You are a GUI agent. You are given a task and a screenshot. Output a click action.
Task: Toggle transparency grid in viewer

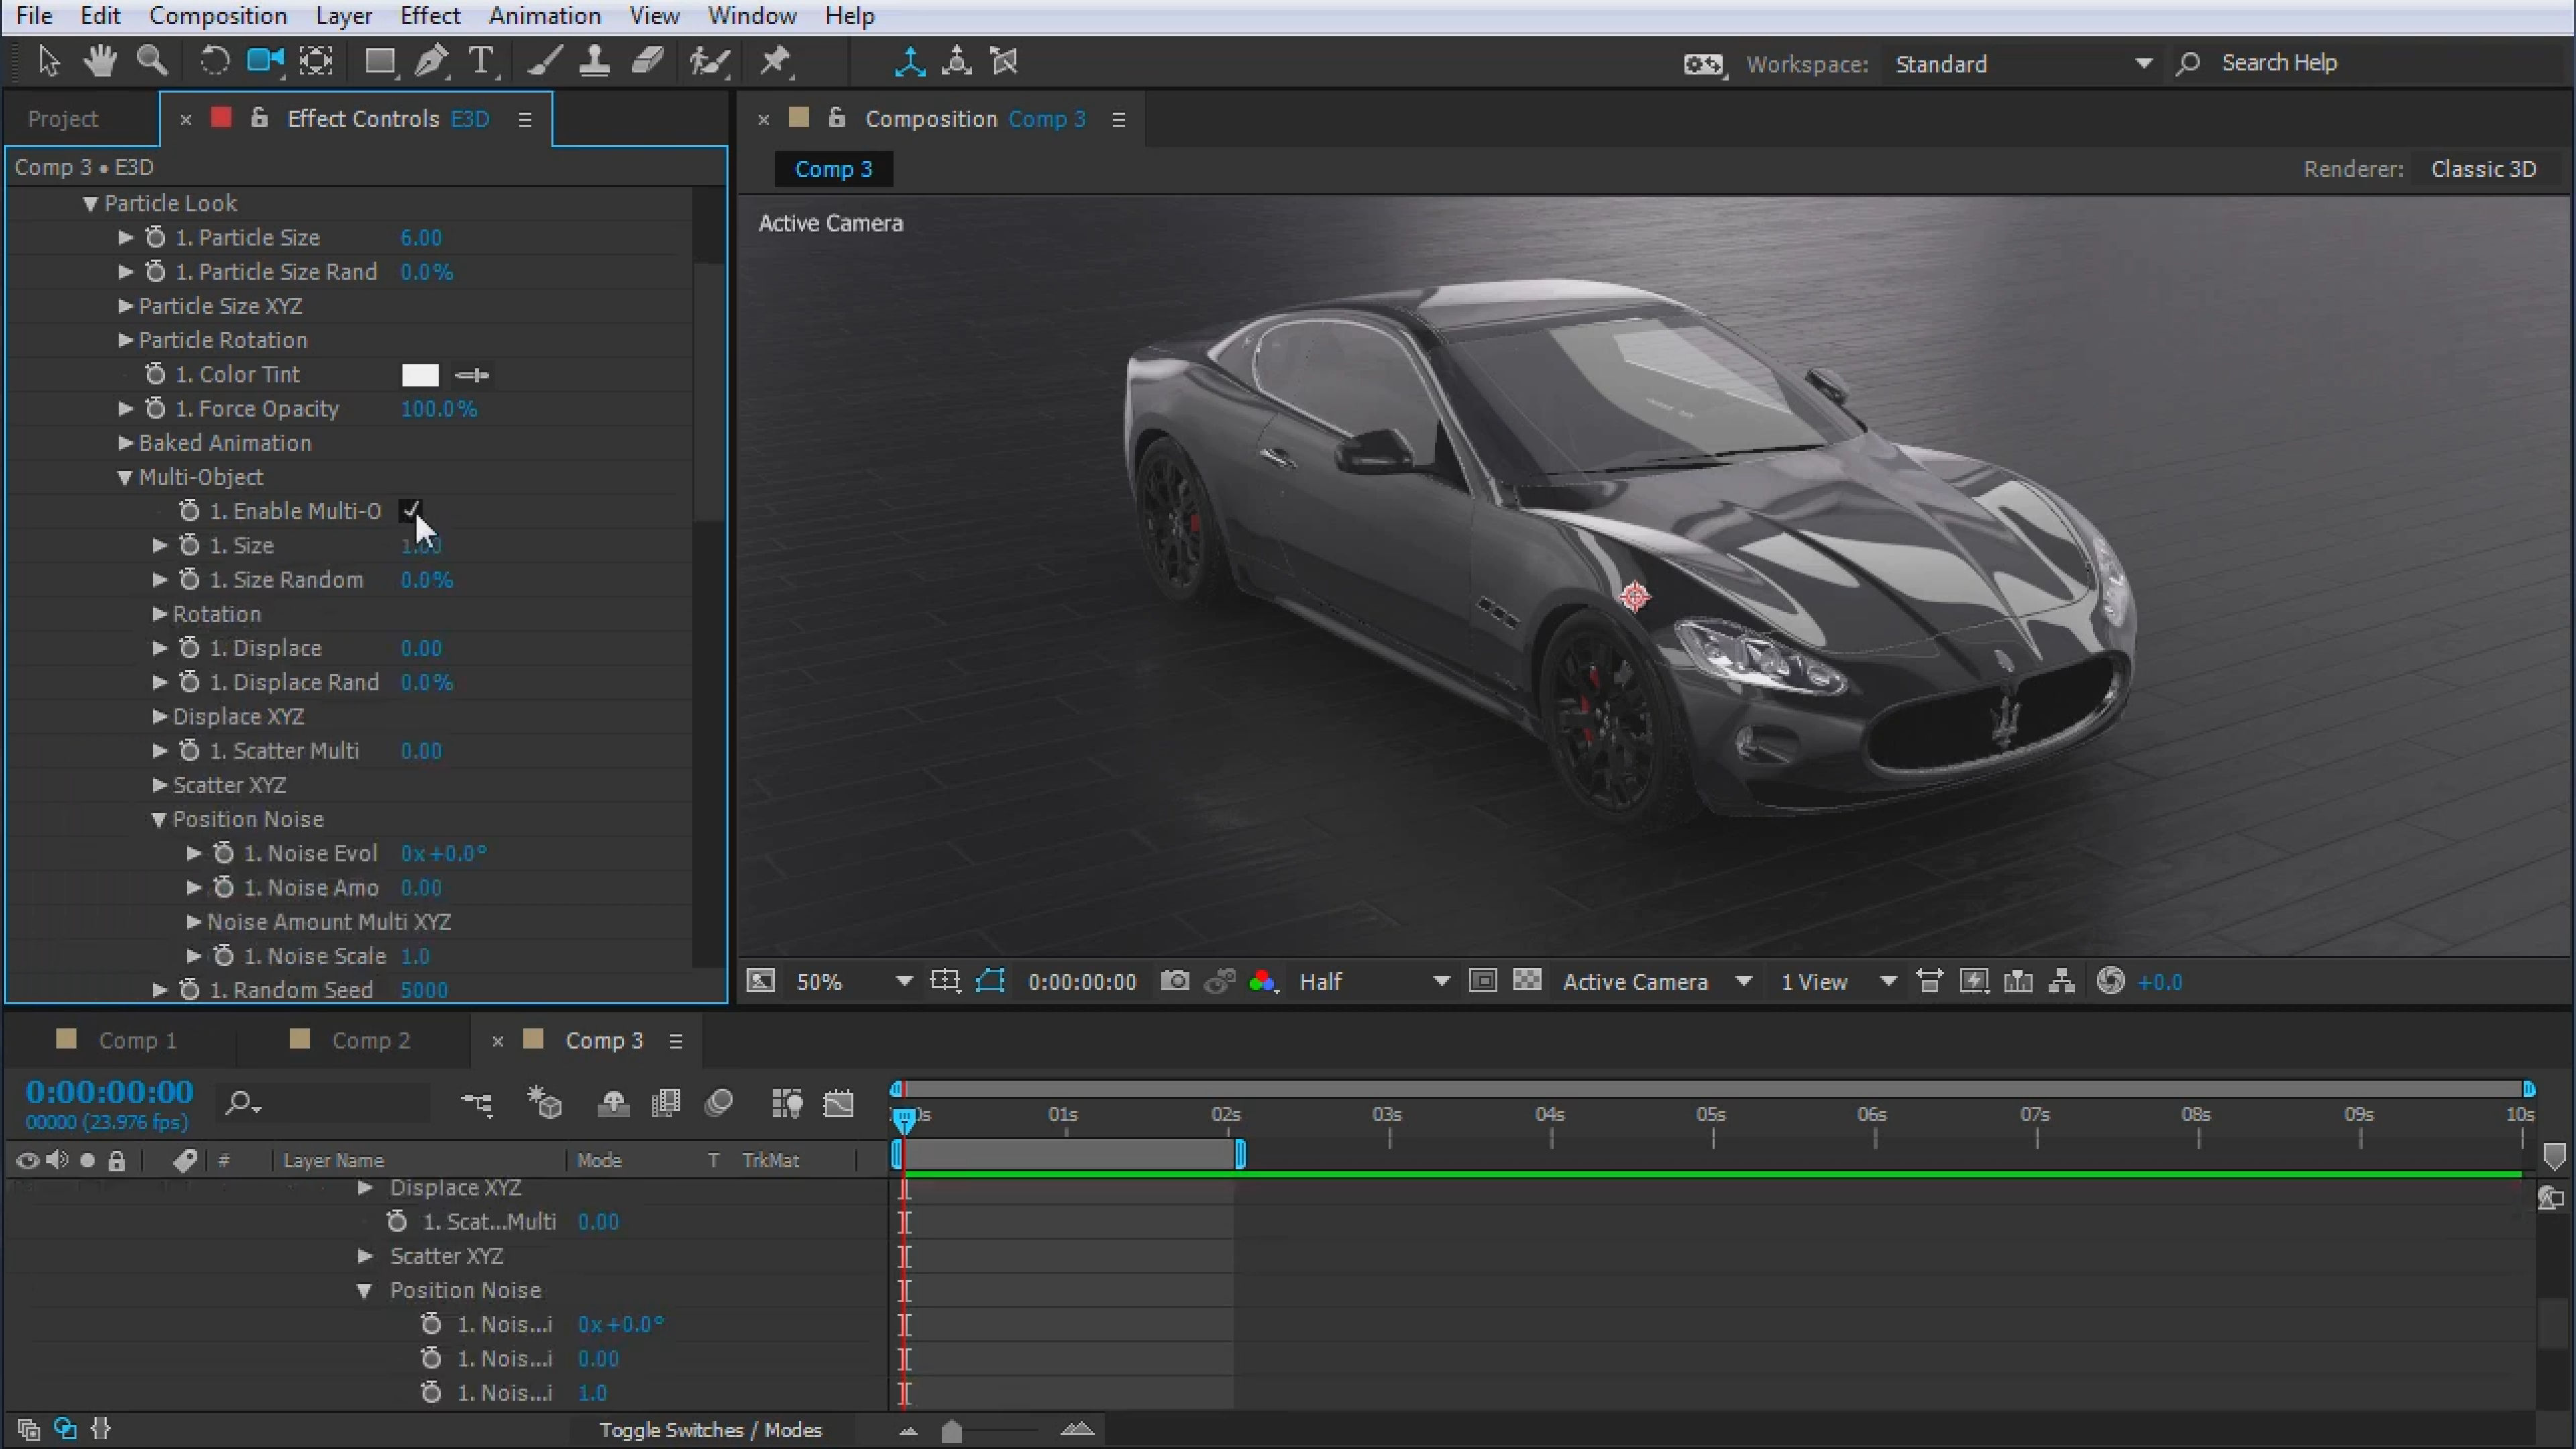click(1527, 981)
